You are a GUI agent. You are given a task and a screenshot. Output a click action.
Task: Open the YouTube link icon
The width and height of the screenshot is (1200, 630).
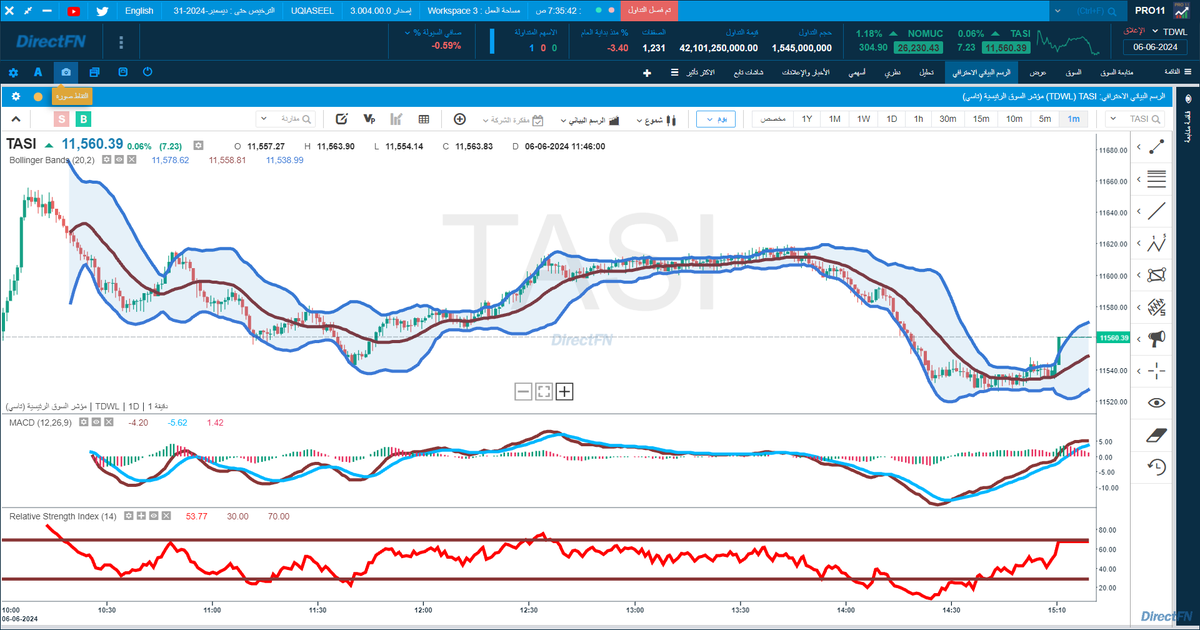pyautogui.click(x=74, y=10)
